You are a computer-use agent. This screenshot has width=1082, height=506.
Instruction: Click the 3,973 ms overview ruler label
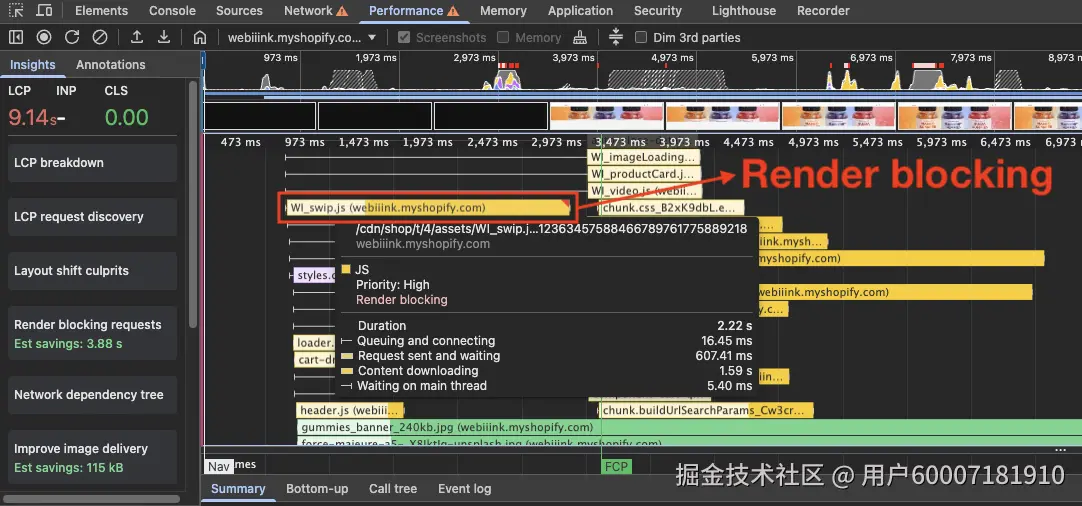(x=575, y=58)
